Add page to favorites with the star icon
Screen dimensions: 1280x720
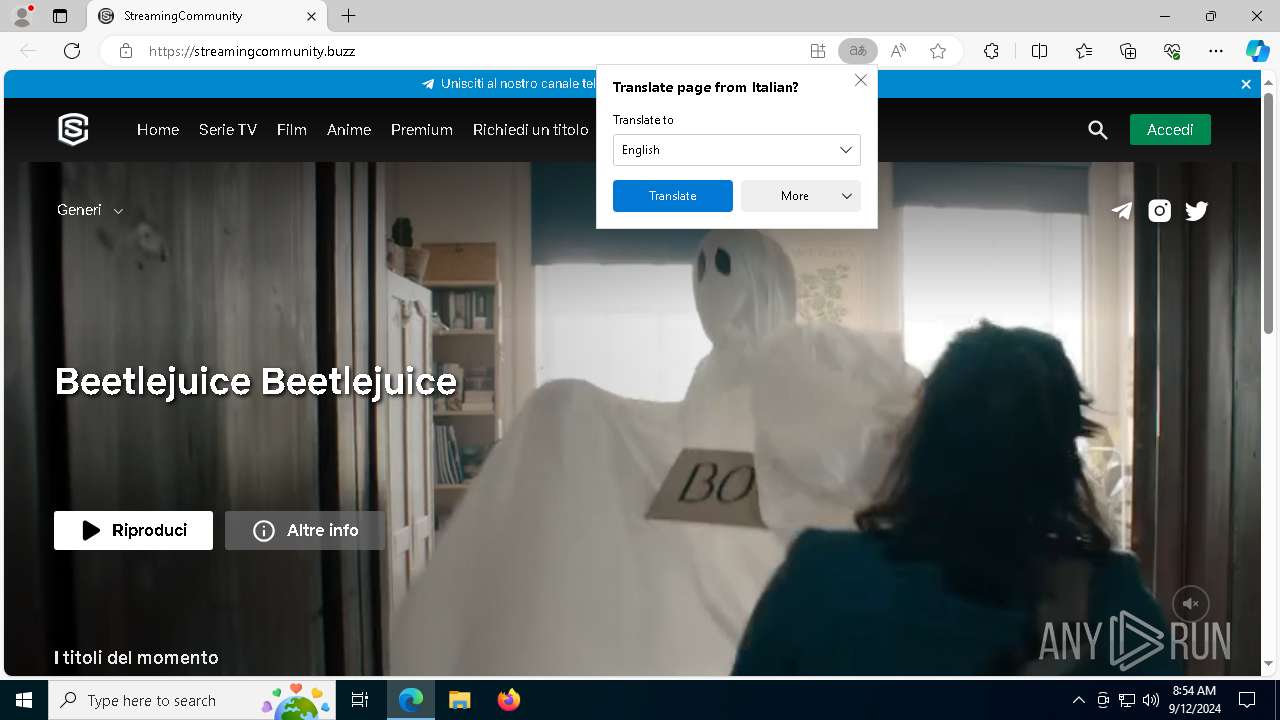tap(938, 51)
